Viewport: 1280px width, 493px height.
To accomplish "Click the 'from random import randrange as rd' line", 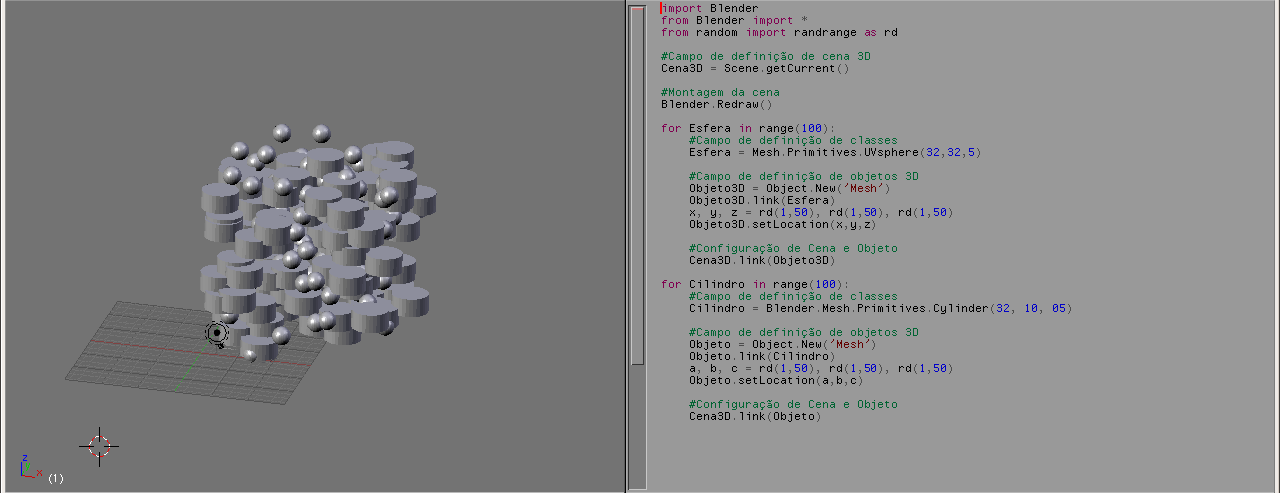I will [779, 32].
